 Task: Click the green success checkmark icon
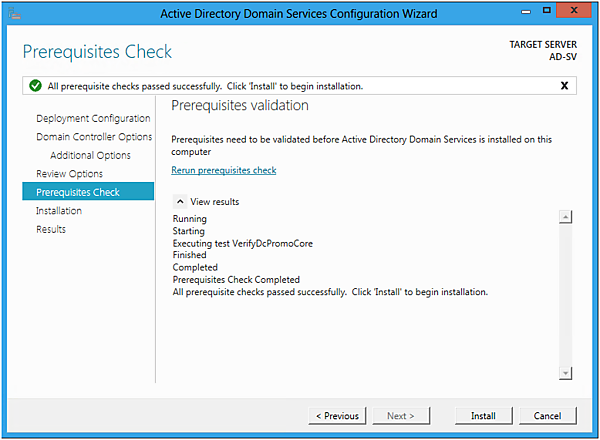[x=34, y=86]
